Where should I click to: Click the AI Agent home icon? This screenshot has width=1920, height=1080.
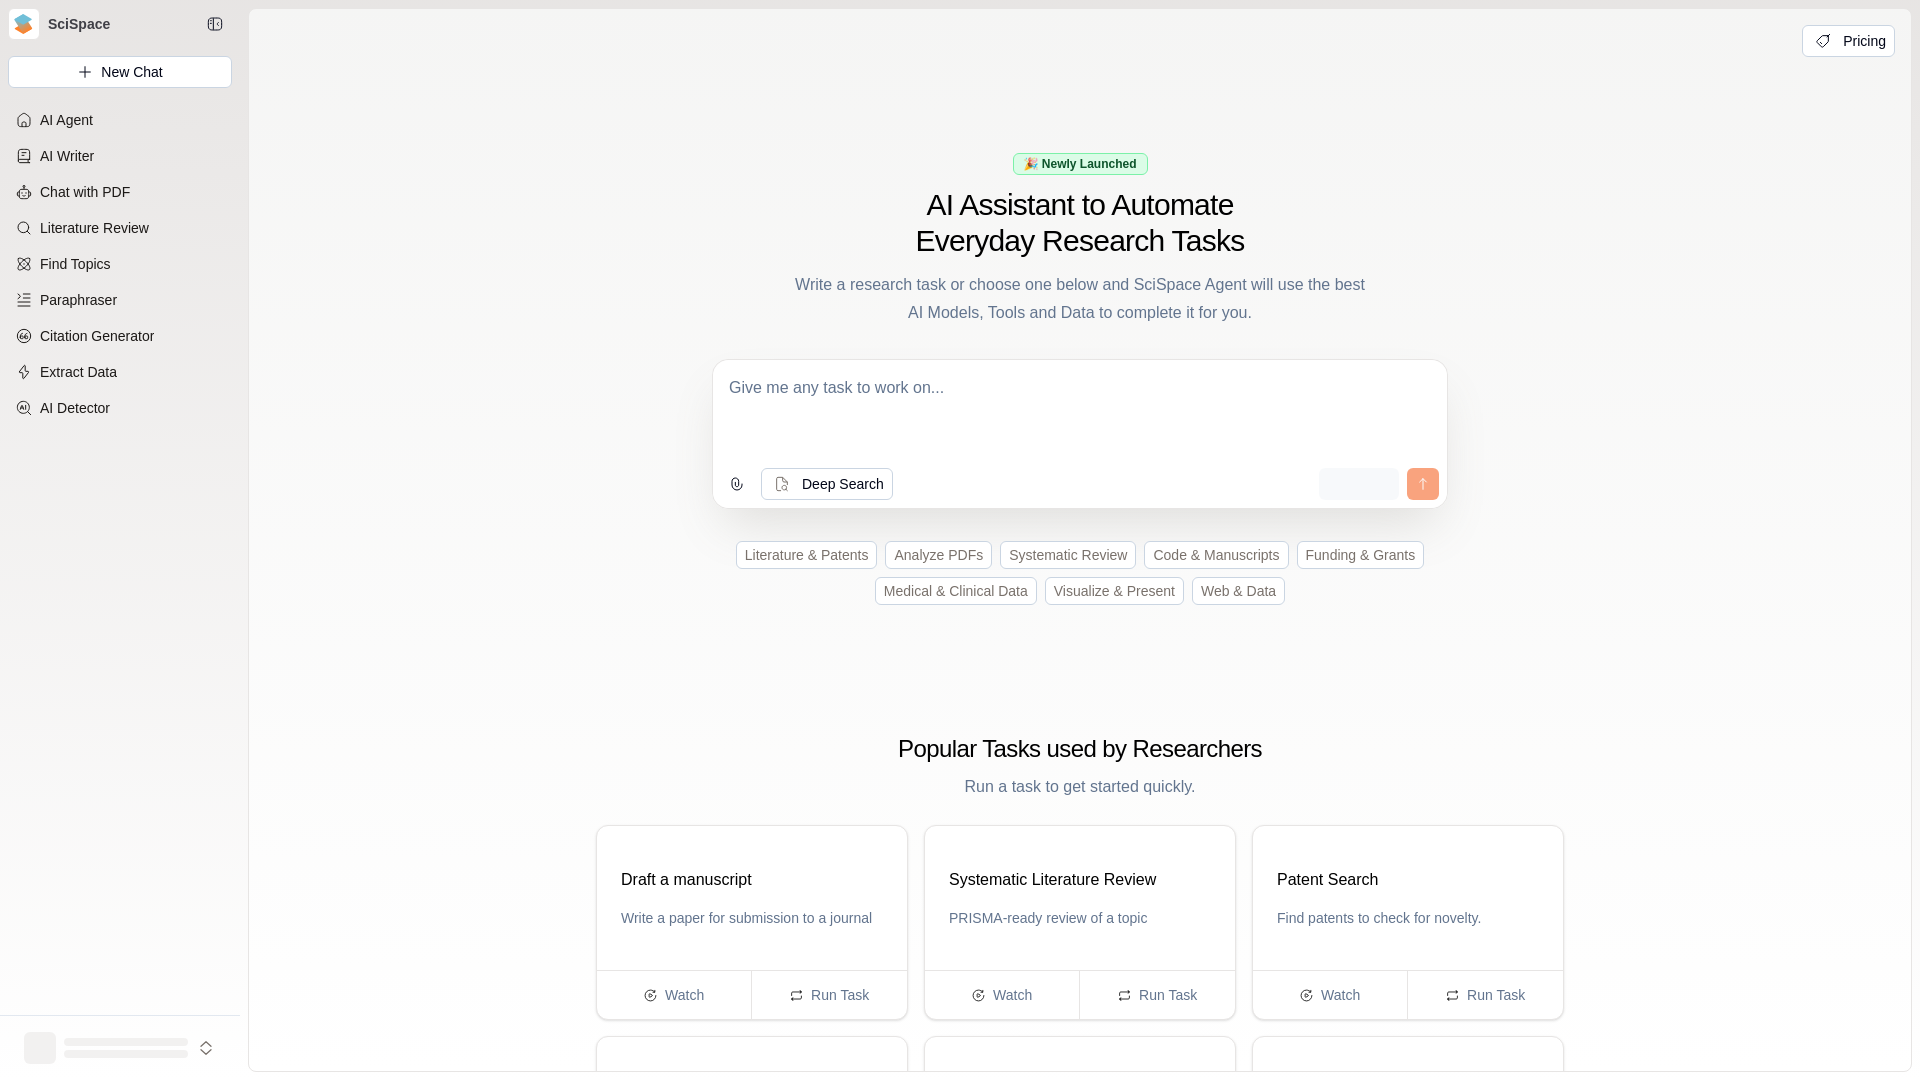[24, 120]
